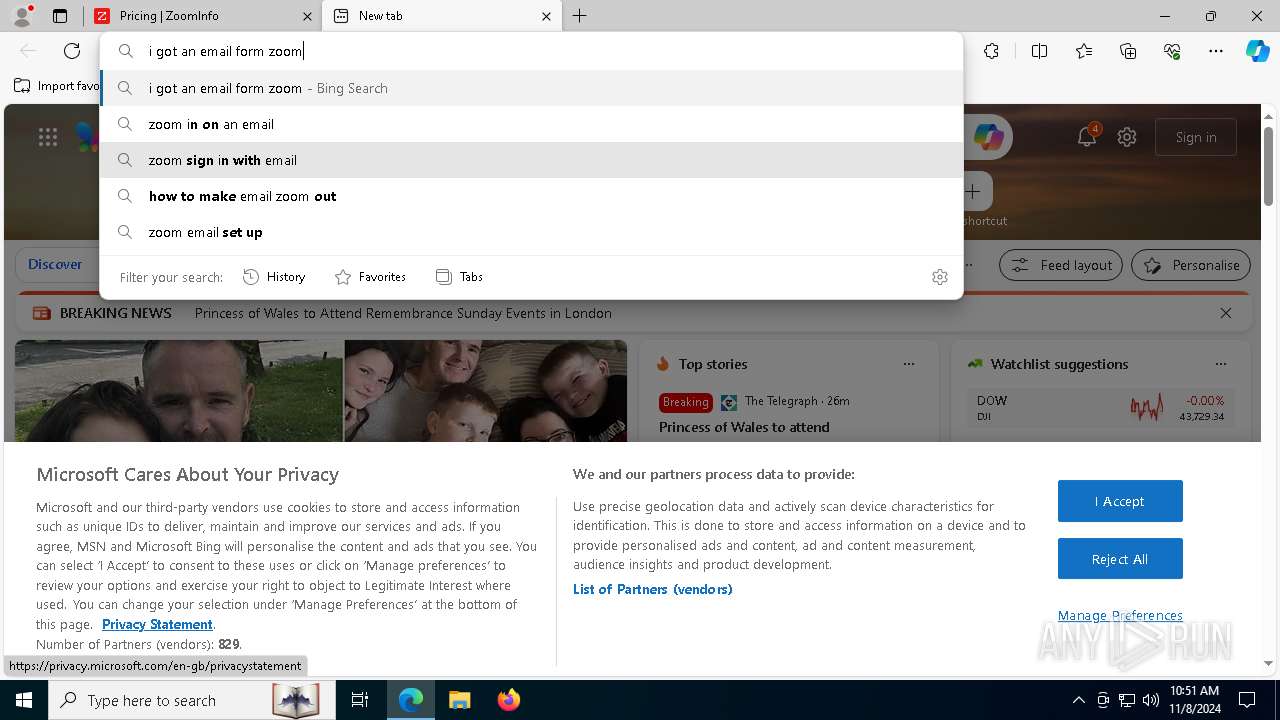This screenshot has height=720, width=1280.
Task: Pick 'how to make email zoom out' suggestion
Action: (x=532, y=196)
